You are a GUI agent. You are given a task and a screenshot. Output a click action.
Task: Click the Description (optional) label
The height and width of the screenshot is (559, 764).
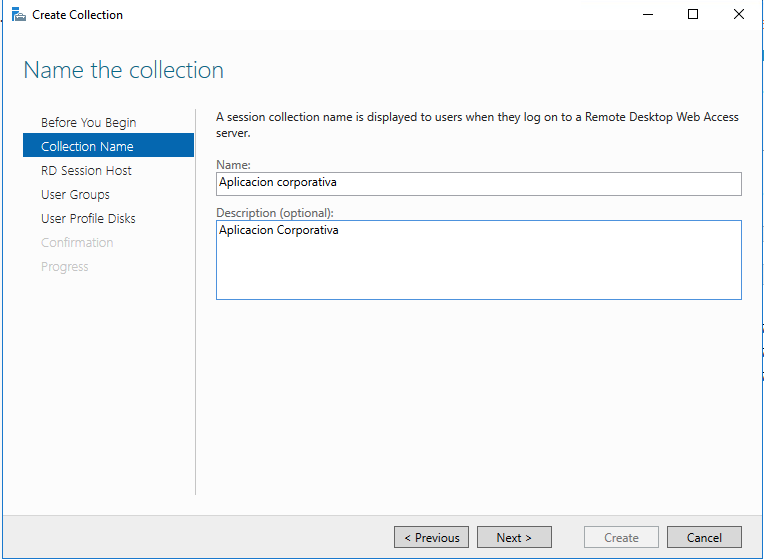click(x=275, y=213)
